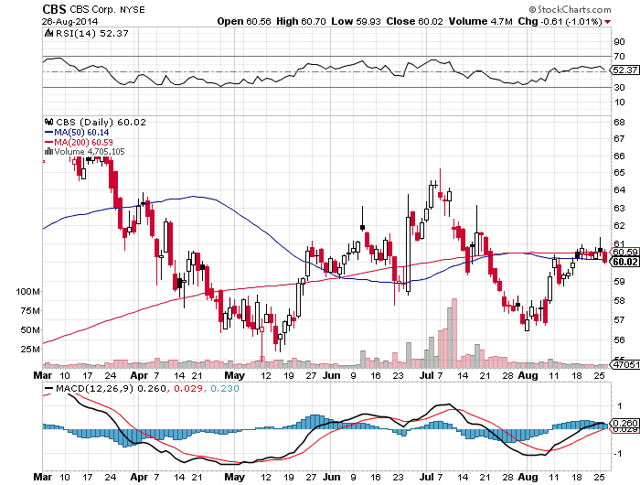Click the Volume 4.7M value
This screenshot has height=485, width=640.
[x=480, y=21]
